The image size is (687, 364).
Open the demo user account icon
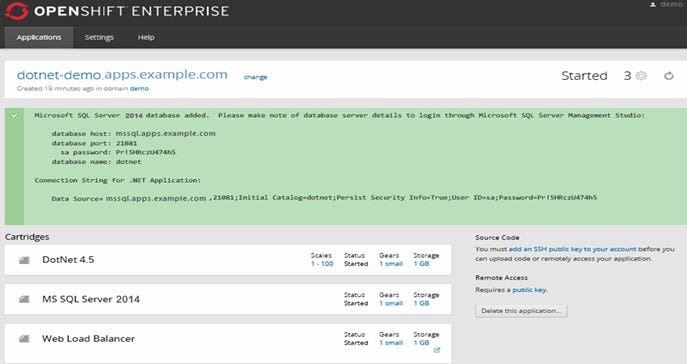click(653, 4)
